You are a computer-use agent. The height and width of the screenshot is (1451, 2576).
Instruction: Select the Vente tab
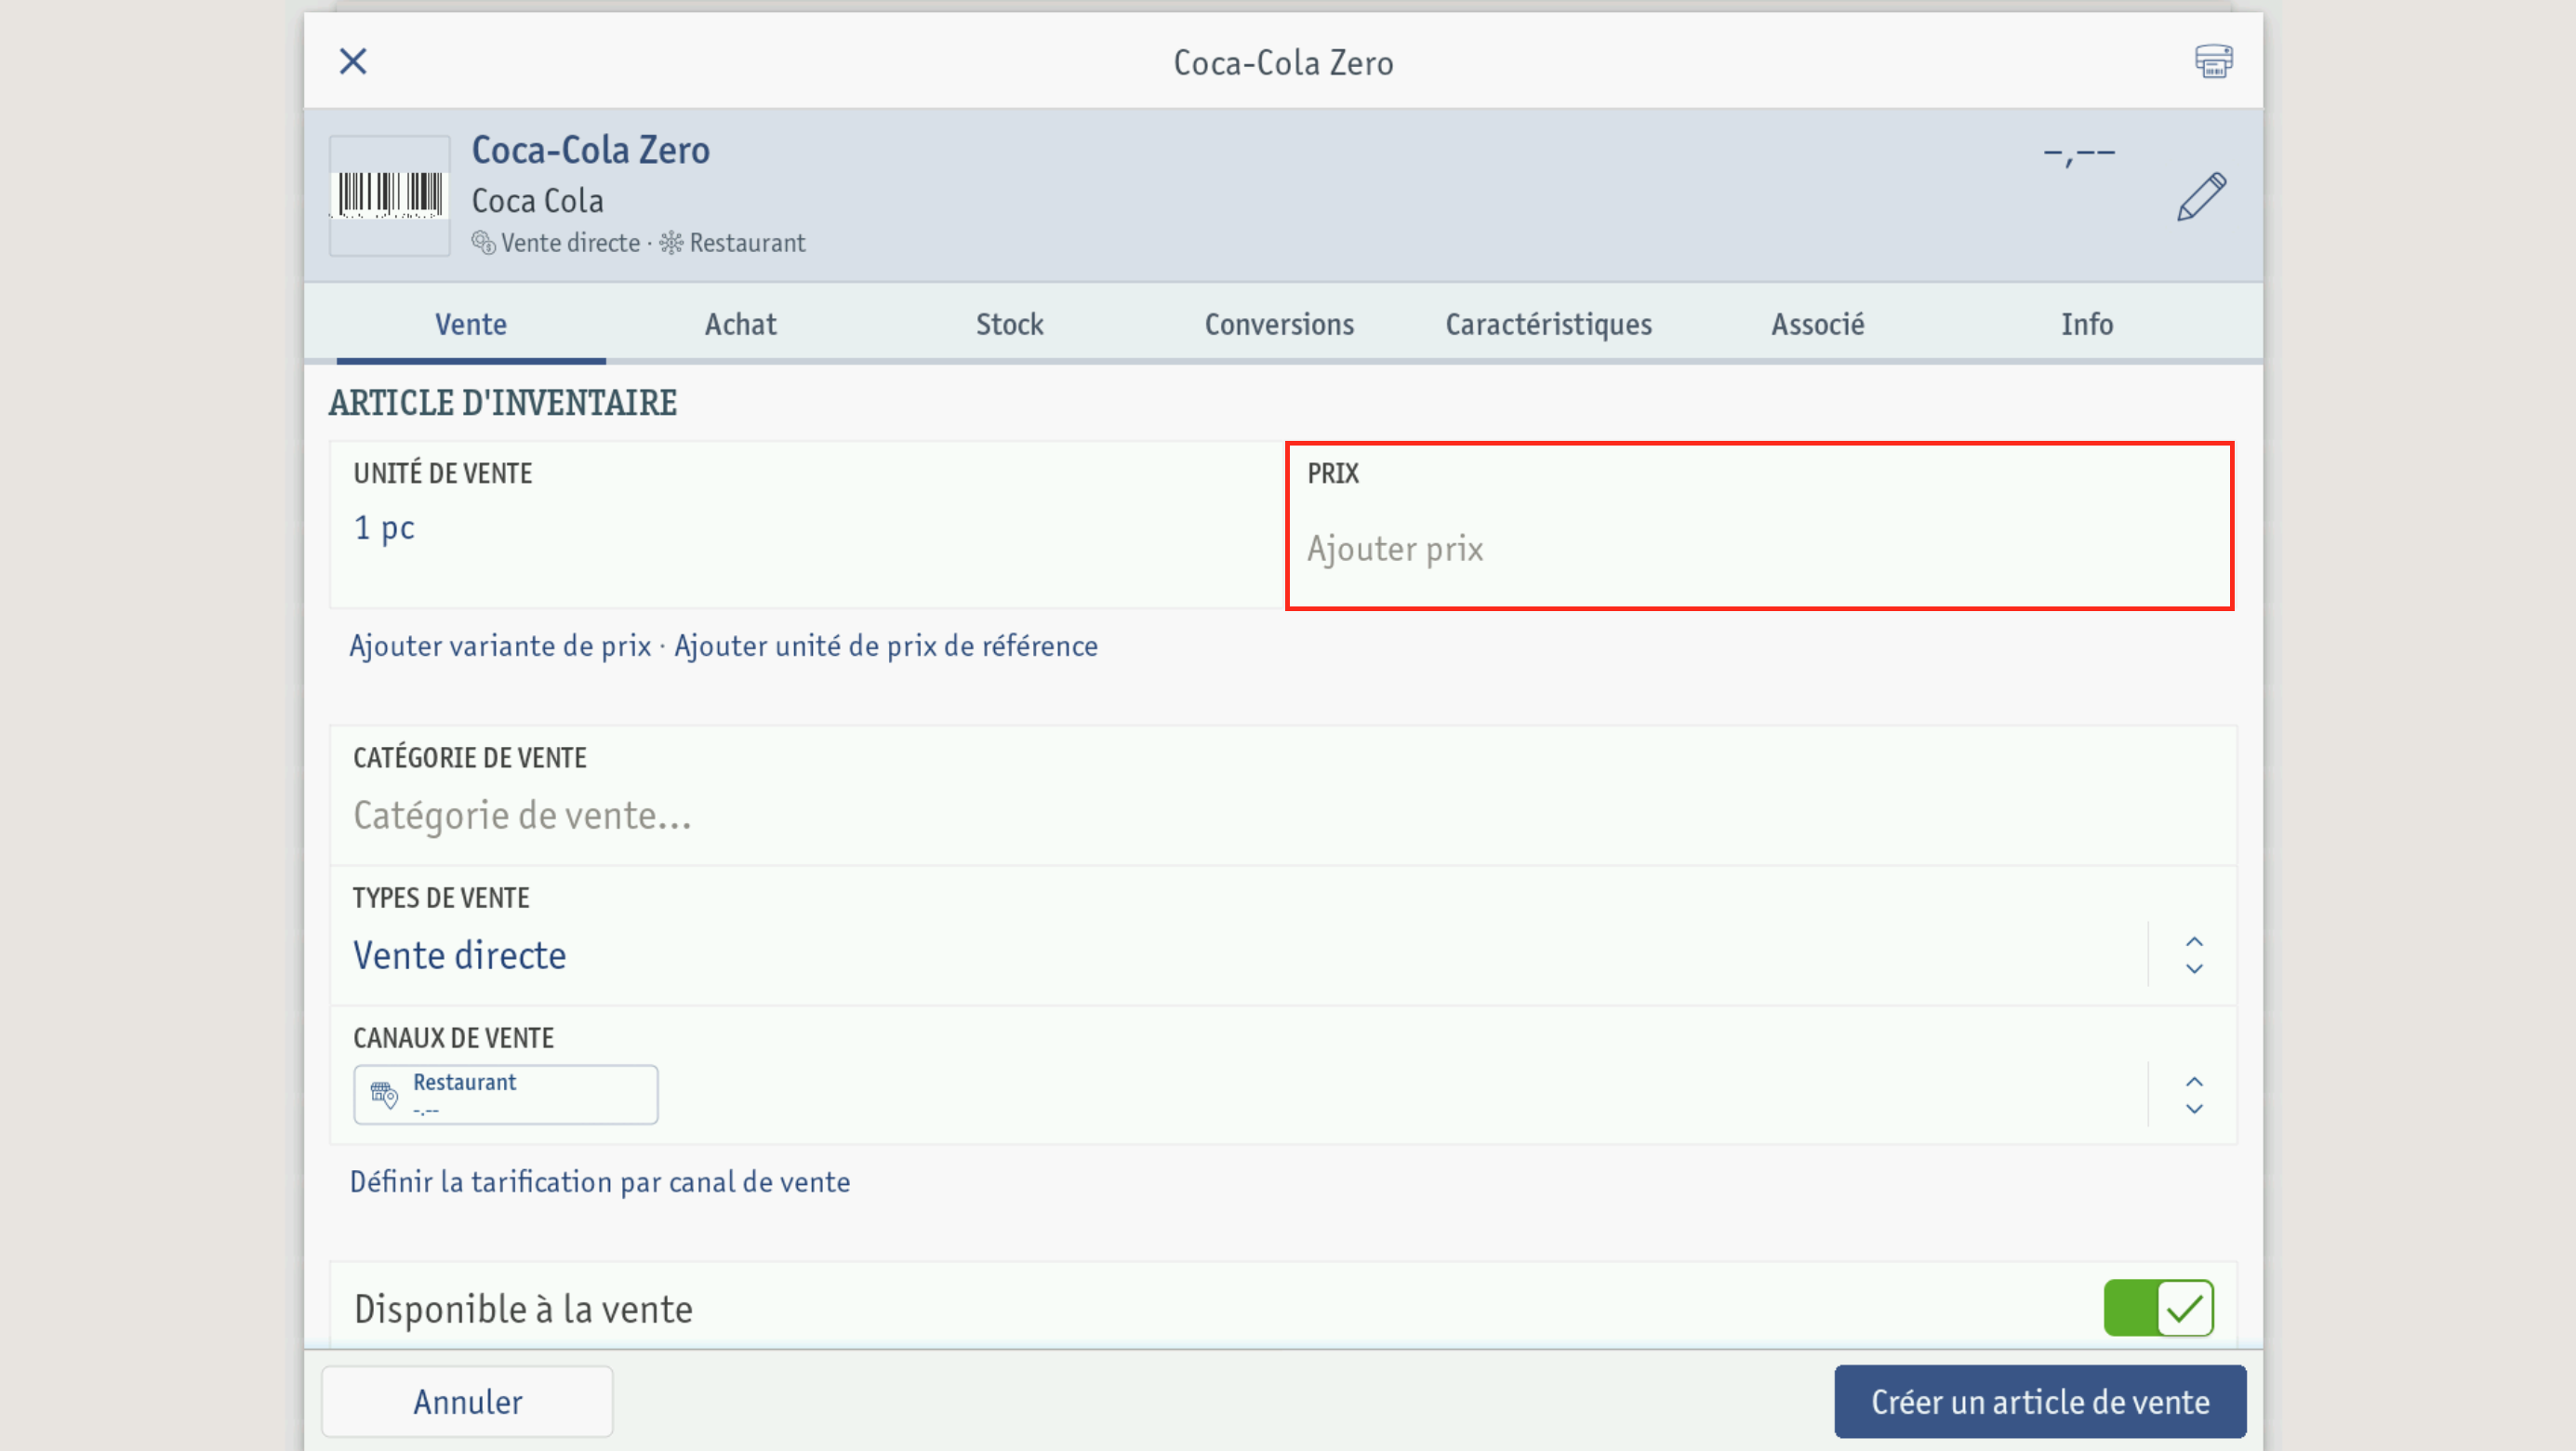click(471, 324)
